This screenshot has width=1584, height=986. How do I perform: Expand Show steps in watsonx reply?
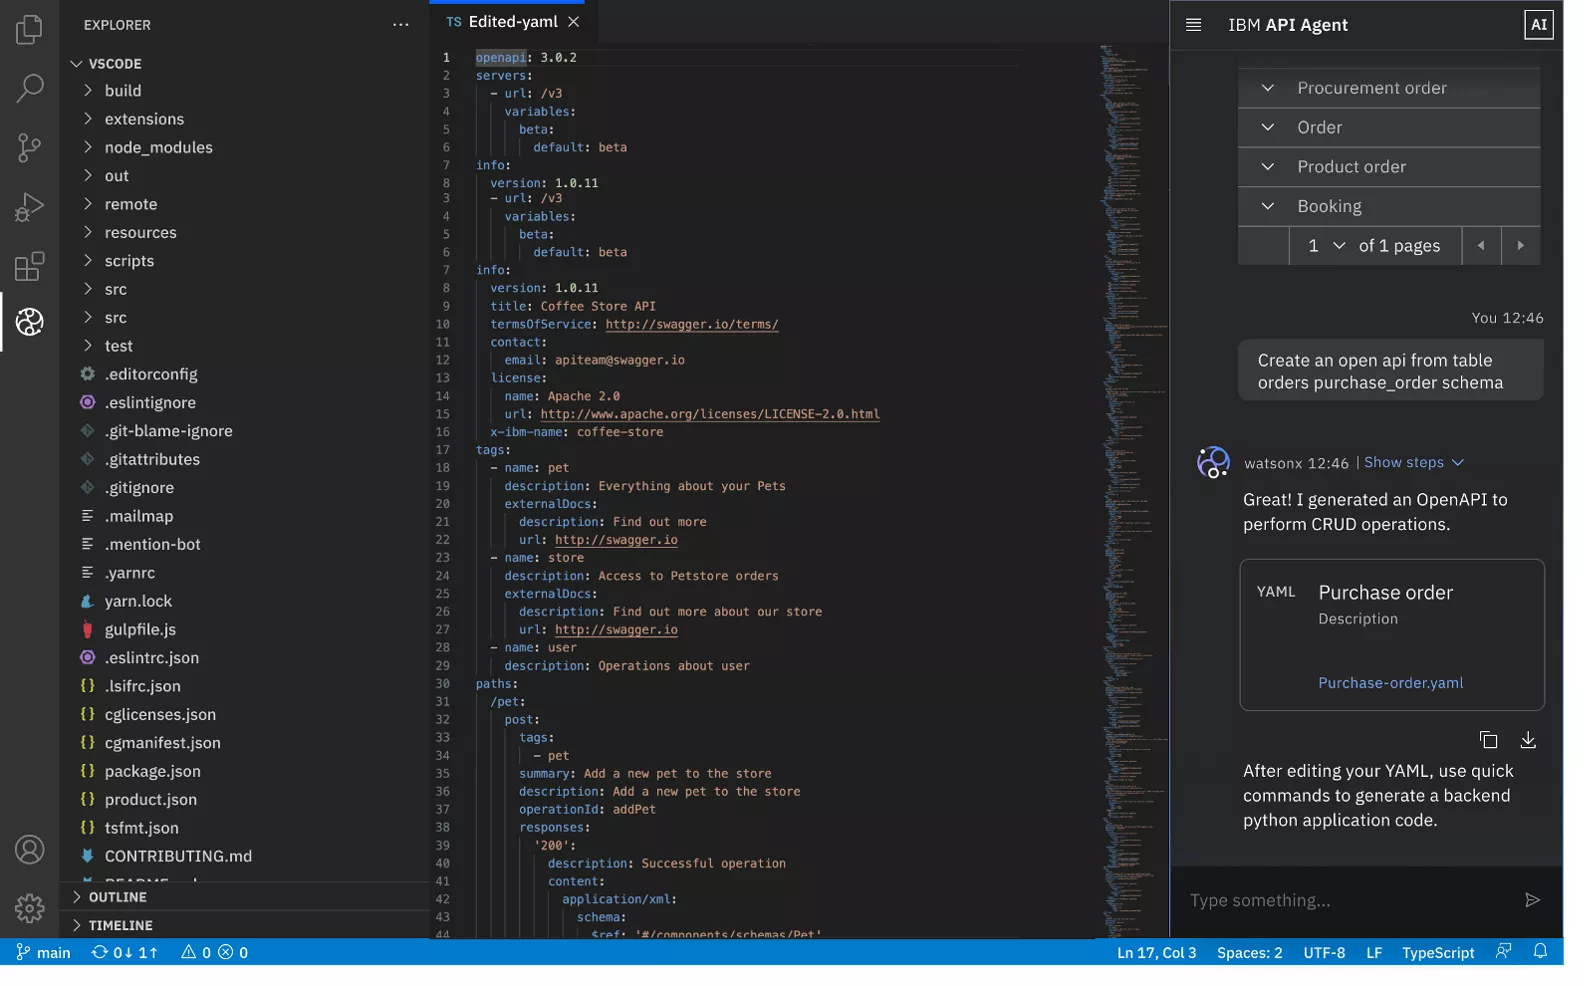click(1413, 462)
